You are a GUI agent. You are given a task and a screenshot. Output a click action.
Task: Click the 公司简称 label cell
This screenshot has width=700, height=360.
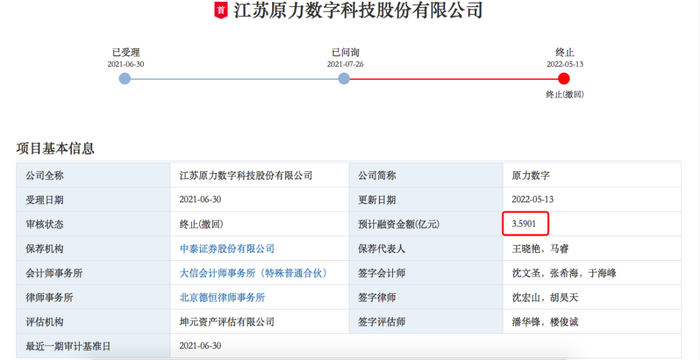426,176
